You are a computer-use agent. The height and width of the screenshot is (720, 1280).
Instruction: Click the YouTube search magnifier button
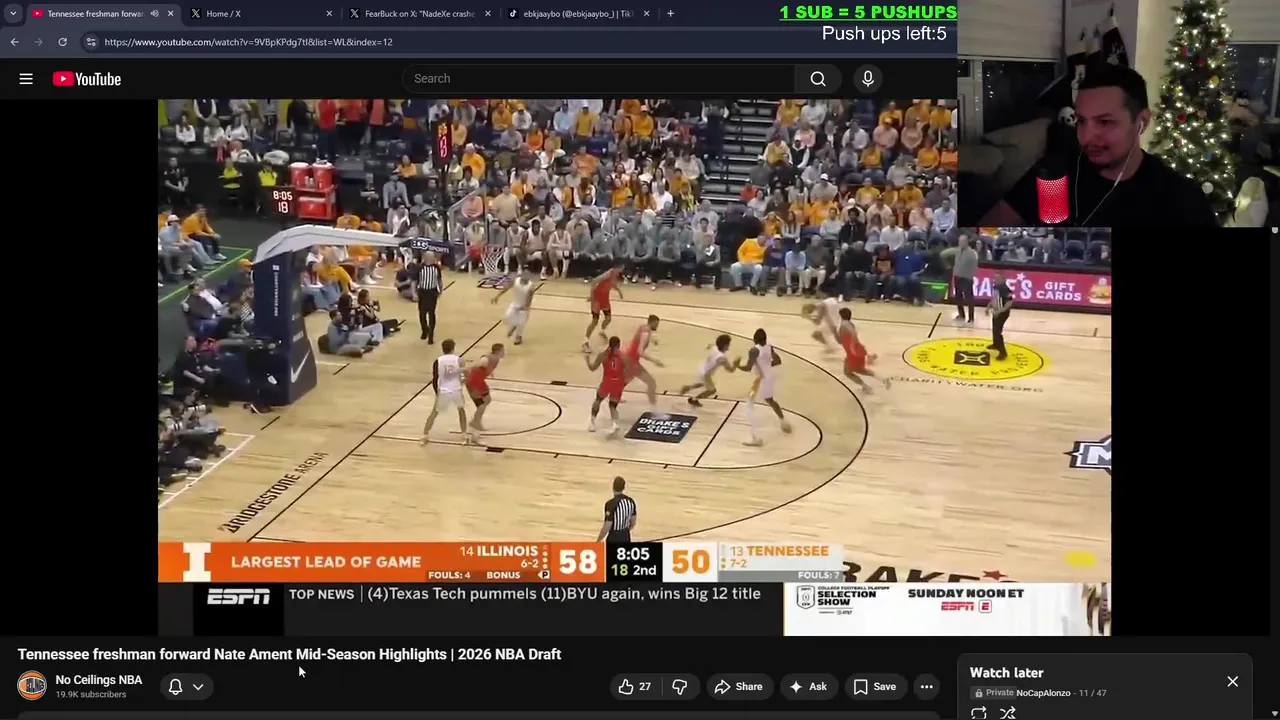point(818,79)
